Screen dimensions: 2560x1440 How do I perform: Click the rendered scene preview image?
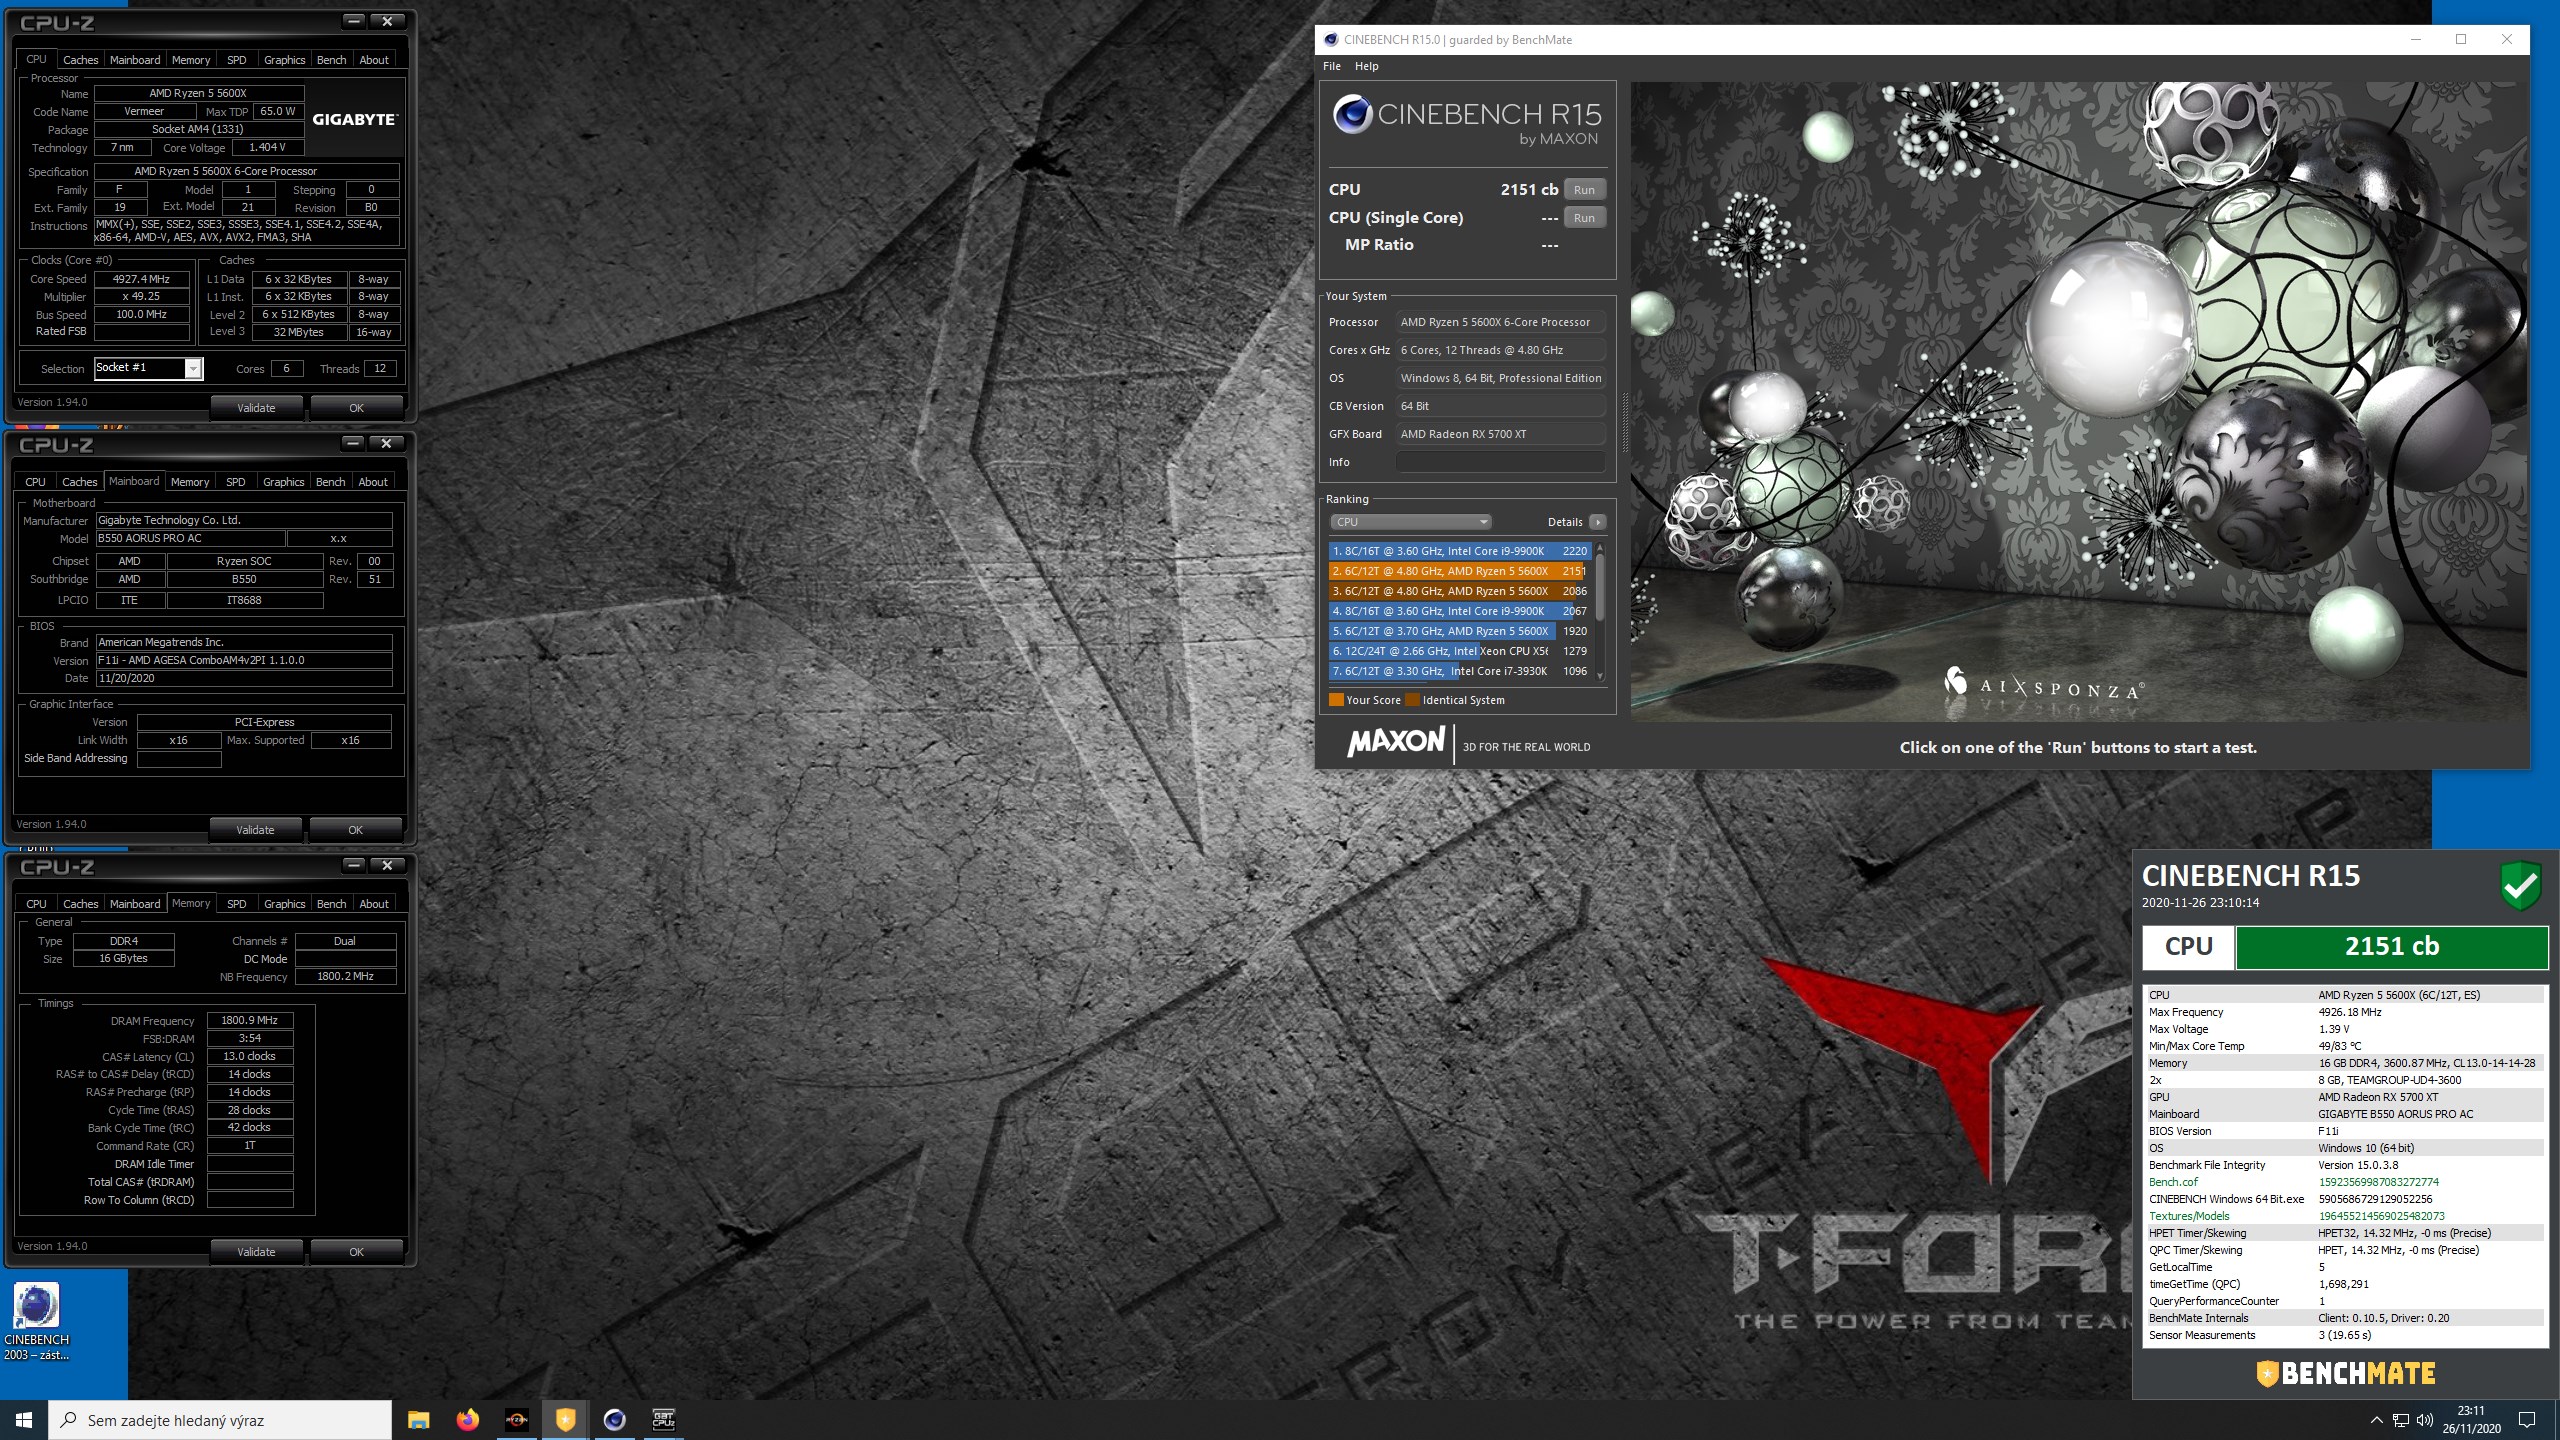pyautogui.click(x=2079, y=401)
